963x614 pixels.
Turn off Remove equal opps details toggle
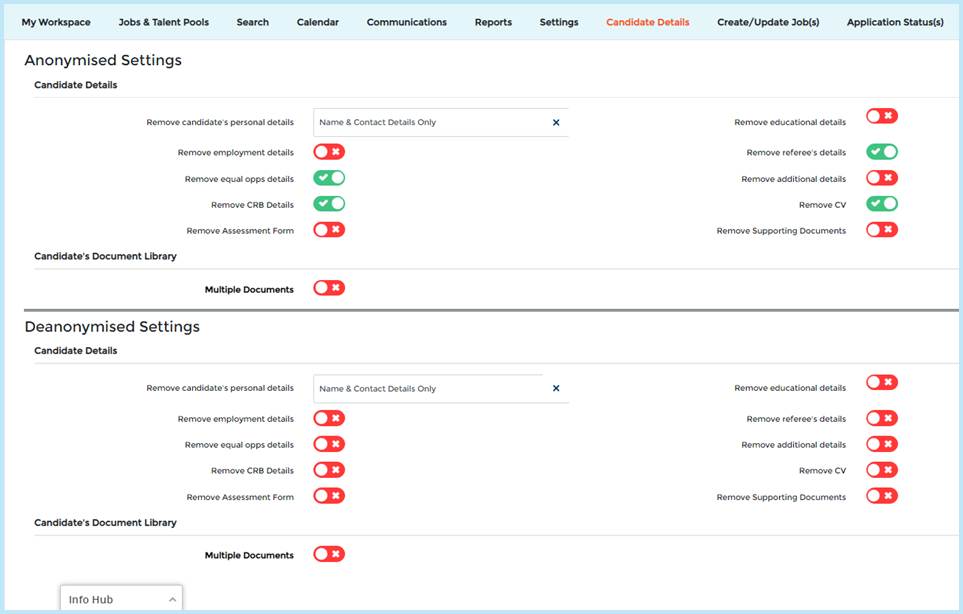(x=329, y=177)
